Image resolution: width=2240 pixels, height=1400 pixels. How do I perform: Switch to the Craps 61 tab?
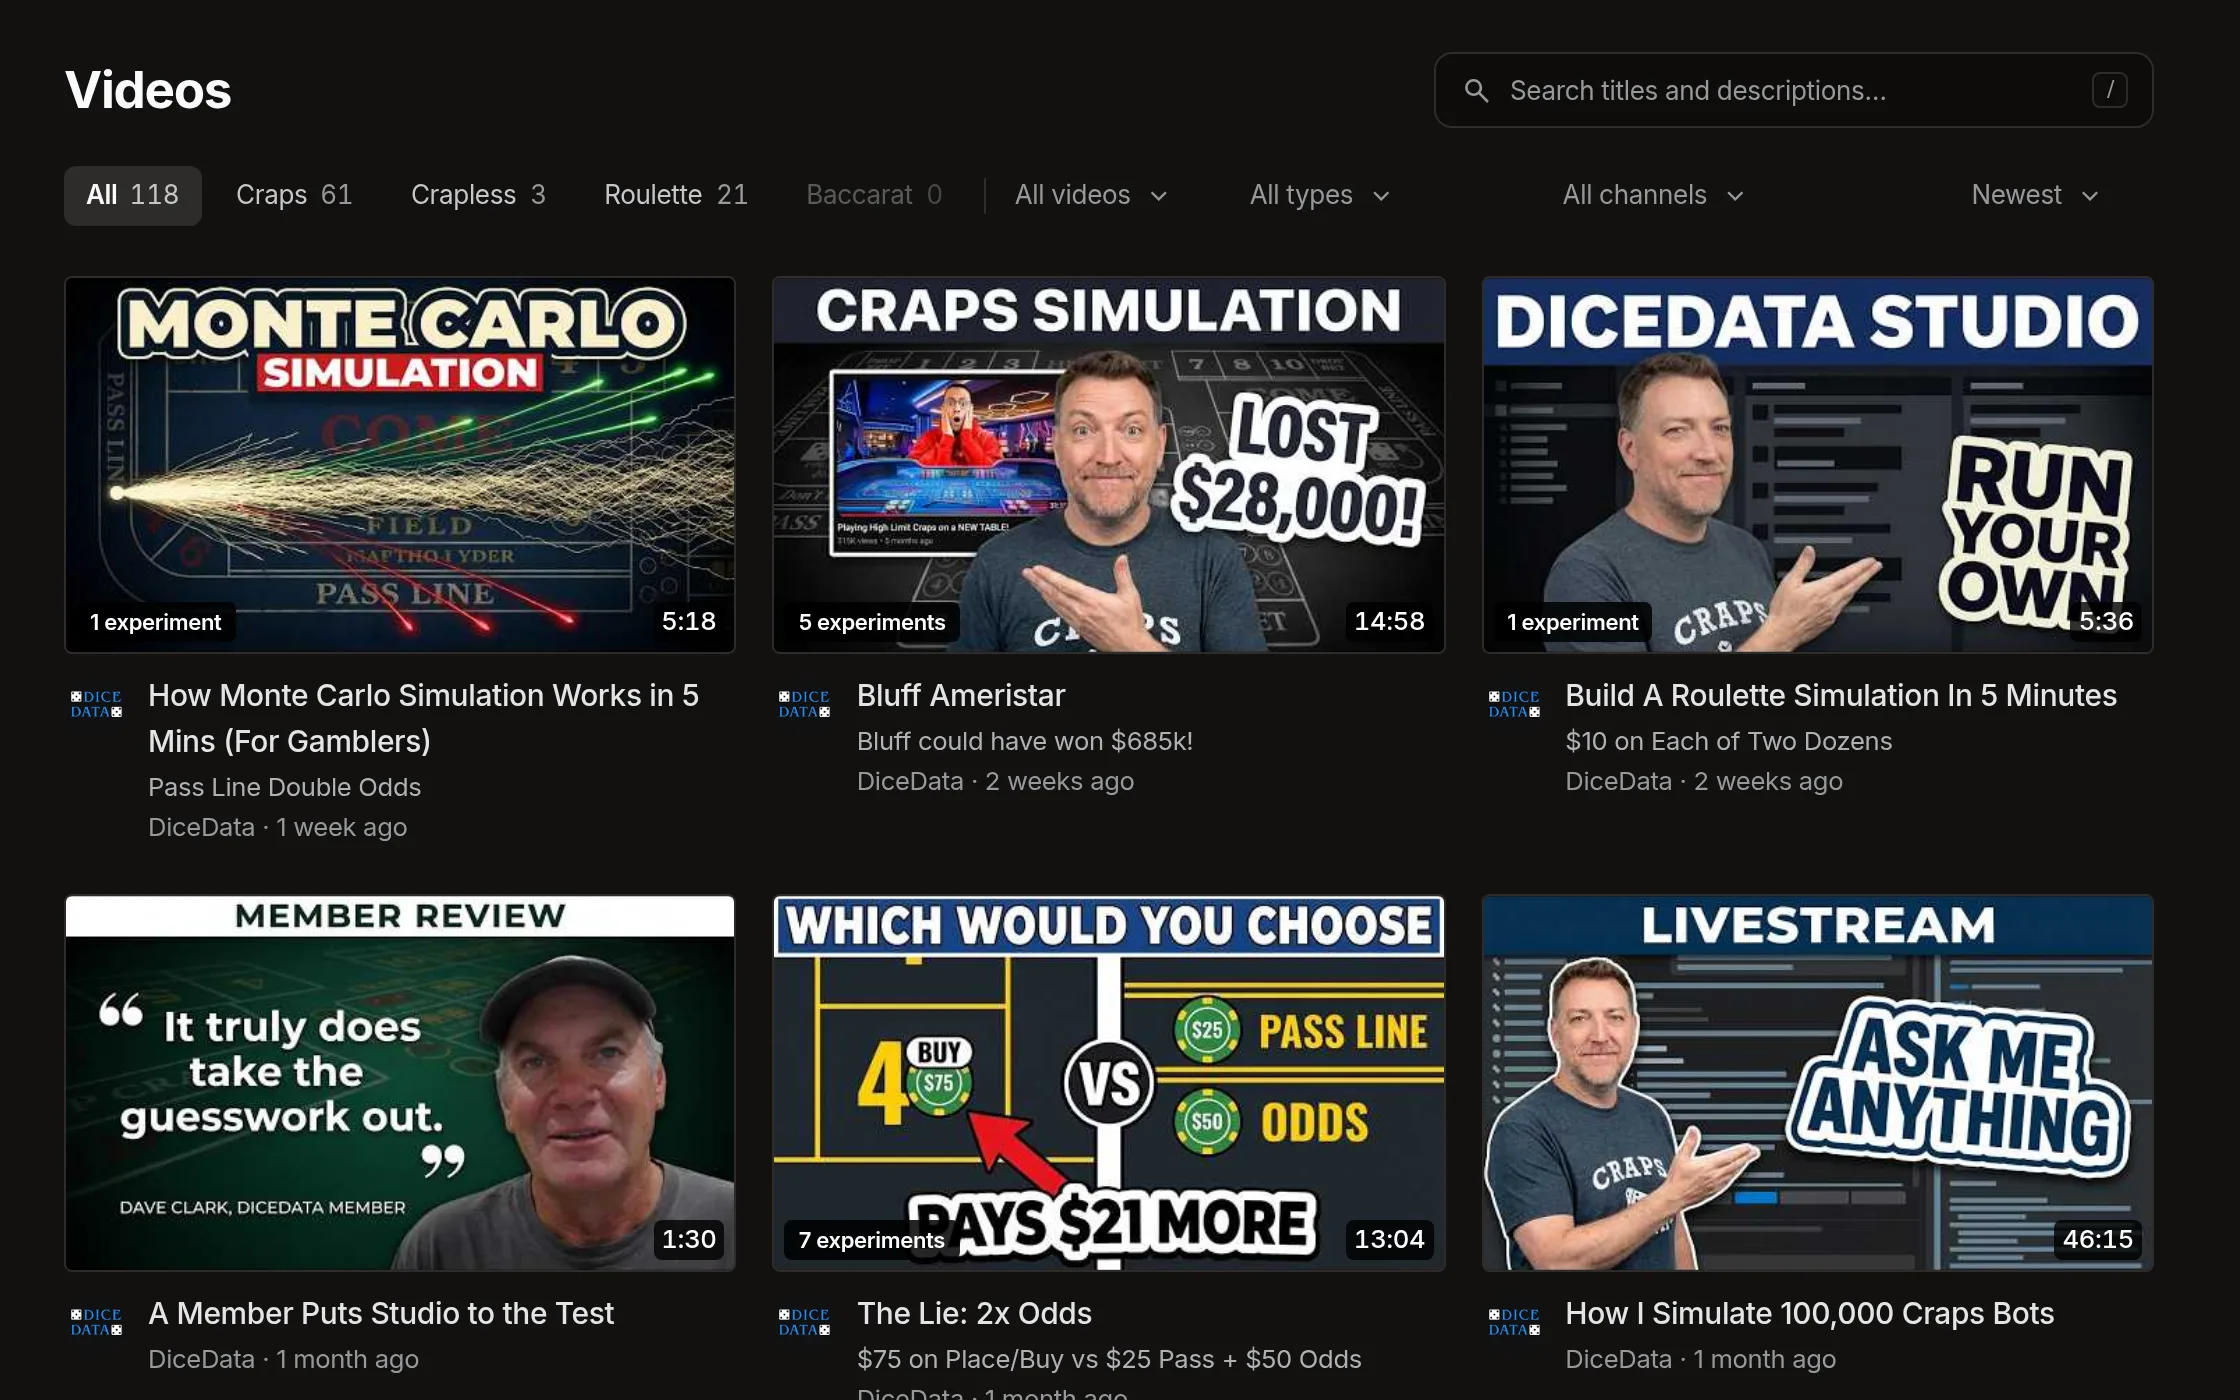294,195
